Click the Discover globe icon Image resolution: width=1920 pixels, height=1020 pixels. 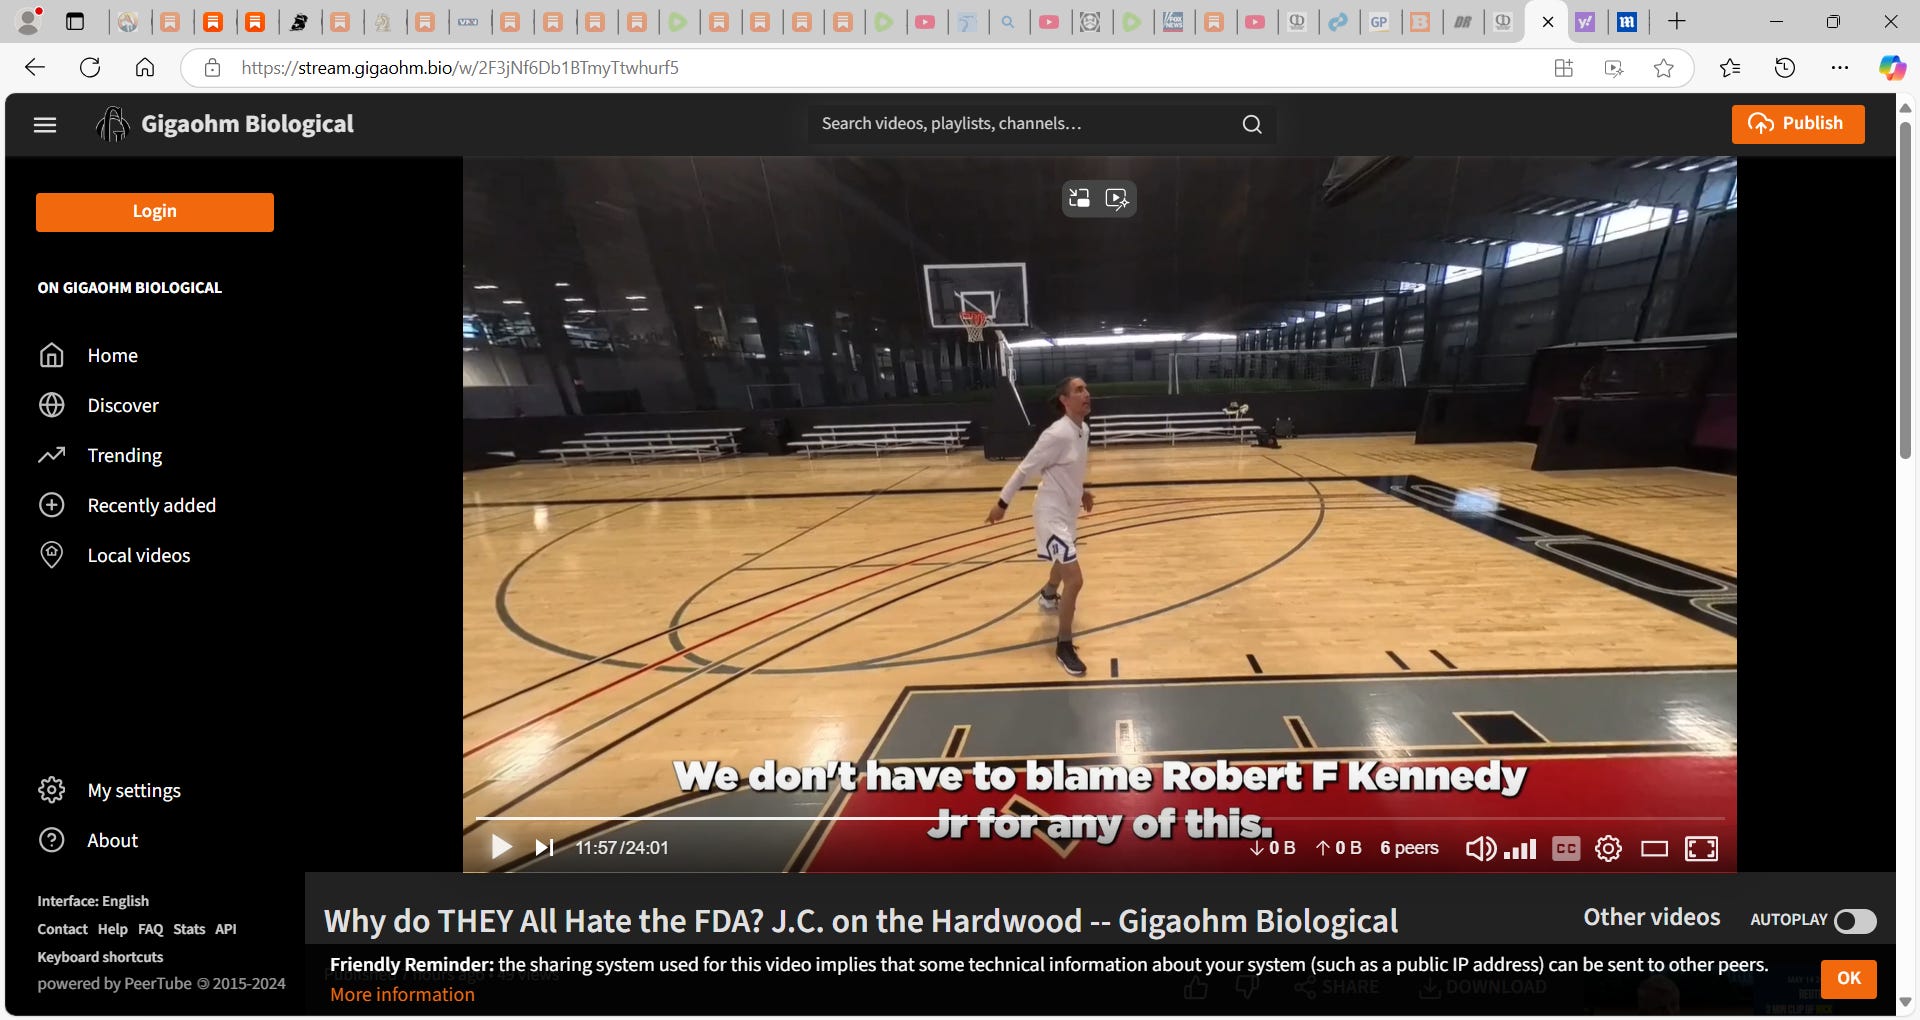(51, 405)
